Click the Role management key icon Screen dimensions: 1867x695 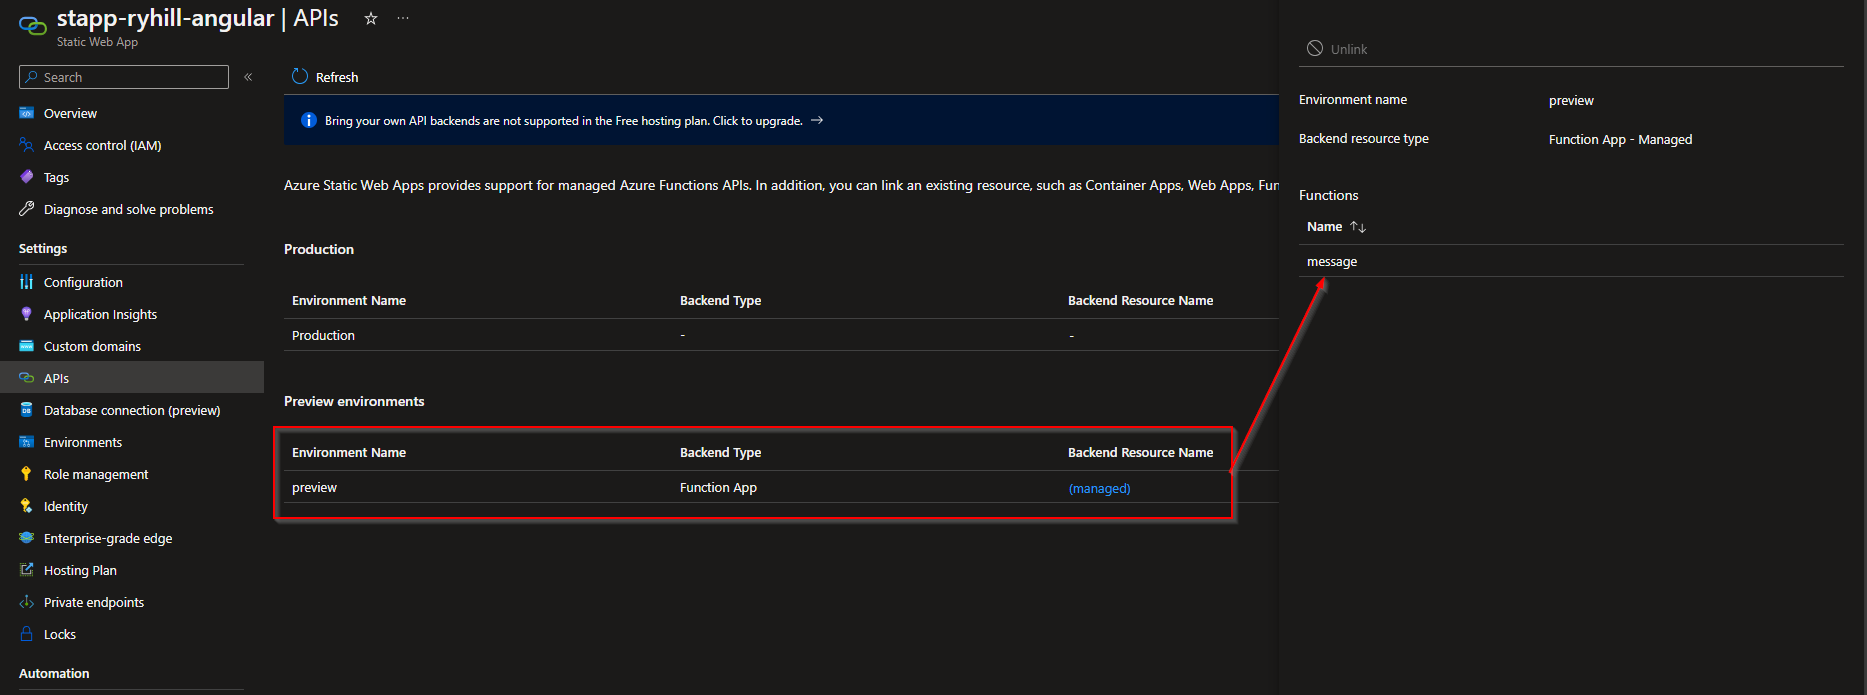coord(27,474)
